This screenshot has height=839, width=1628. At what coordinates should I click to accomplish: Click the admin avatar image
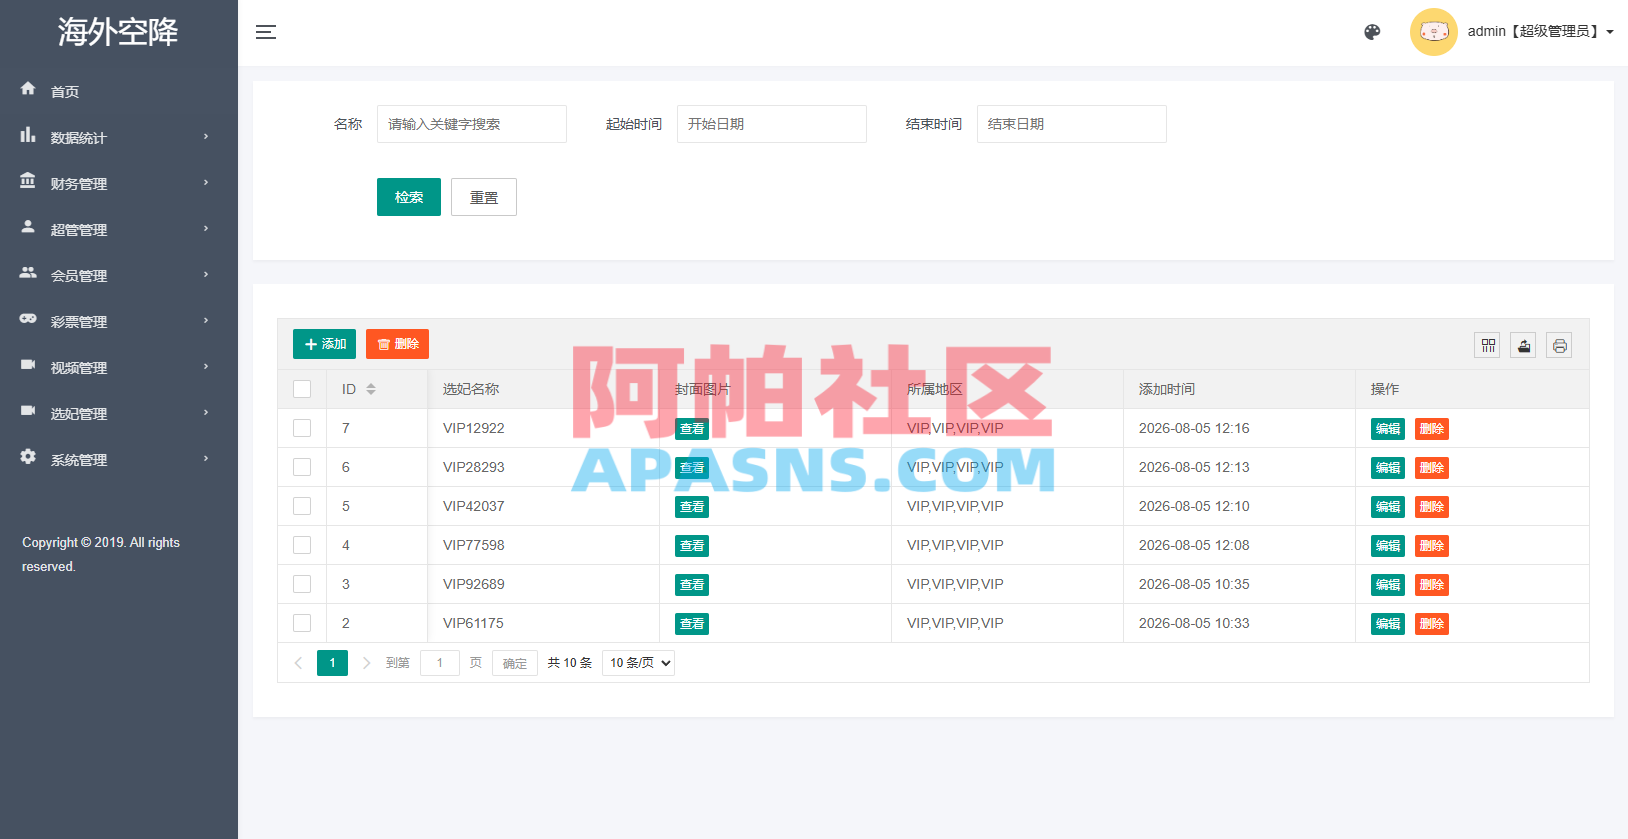click(x=1433, y=32)
